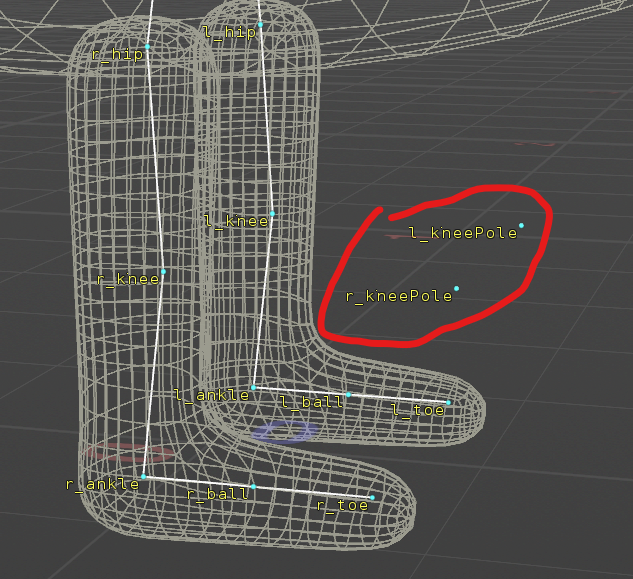Pick the r_ankle joint
Viewport: 633px width, 579px height.
coord(144,477)
